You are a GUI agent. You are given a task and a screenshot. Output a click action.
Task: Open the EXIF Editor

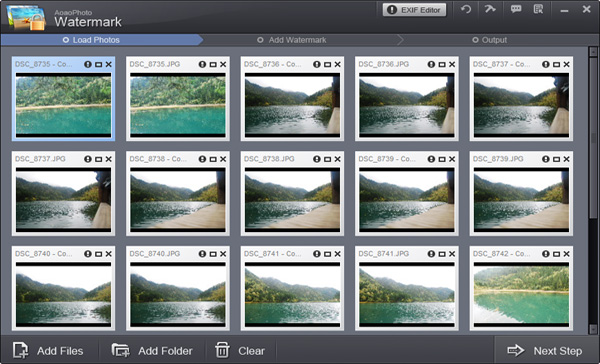pyautogui.click(x=414, y=10)
